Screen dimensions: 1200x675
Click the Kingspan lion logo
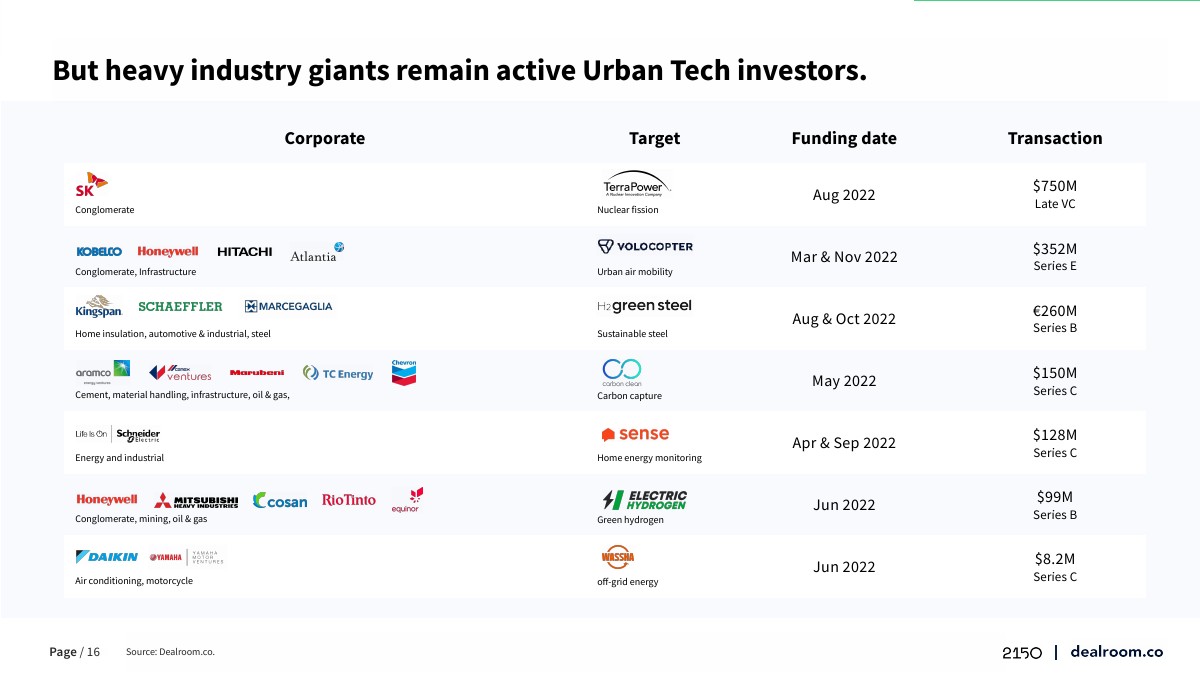(98, 306)
